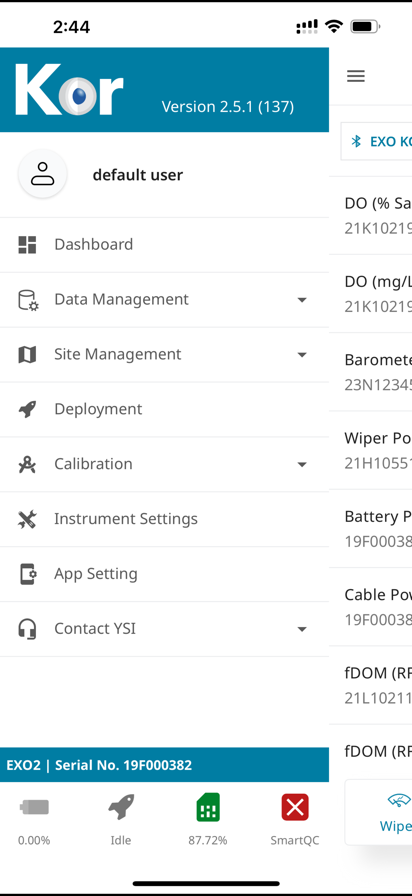Go to Deployment

pos(165,409)
